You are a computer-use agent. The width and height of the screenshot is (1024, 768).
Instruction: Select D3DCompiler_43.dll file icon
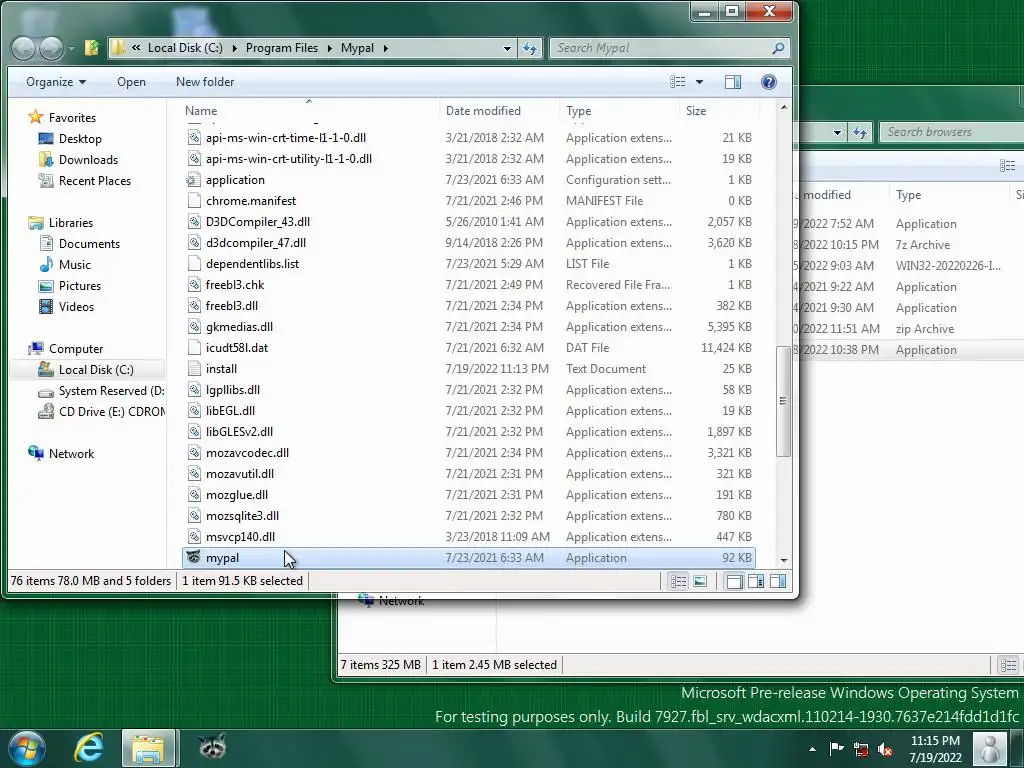[193, 221]
